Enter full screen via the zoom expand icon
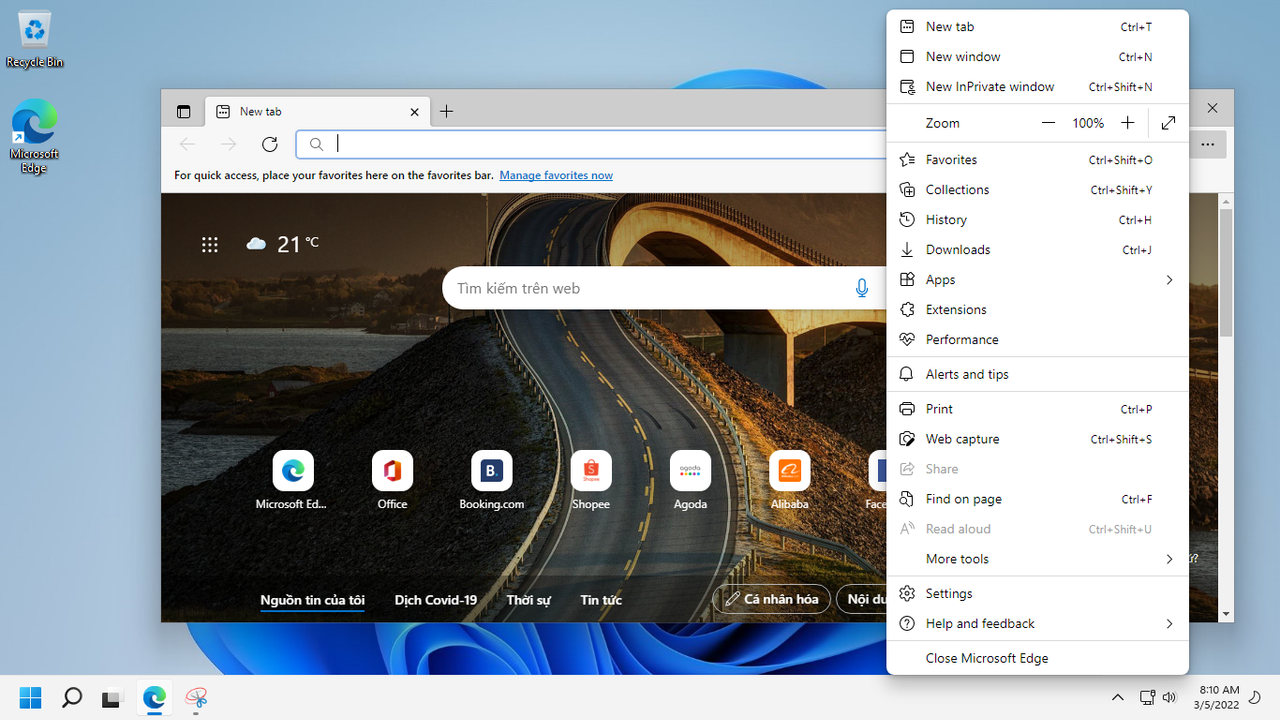1280x720 pixels. (1168, 122)
